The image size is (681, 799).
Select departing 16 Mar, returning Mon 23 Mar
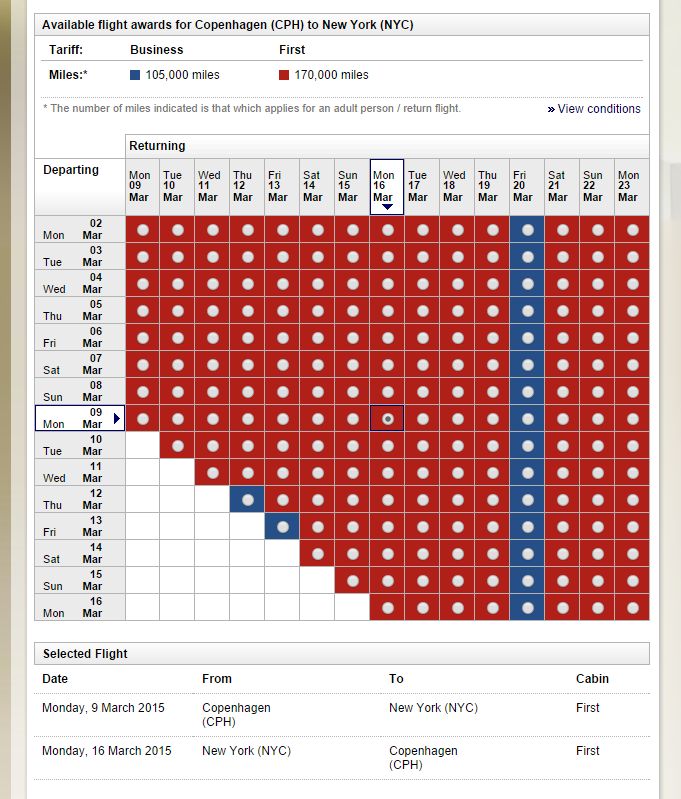pyautogui.click(x=632, y=607)
